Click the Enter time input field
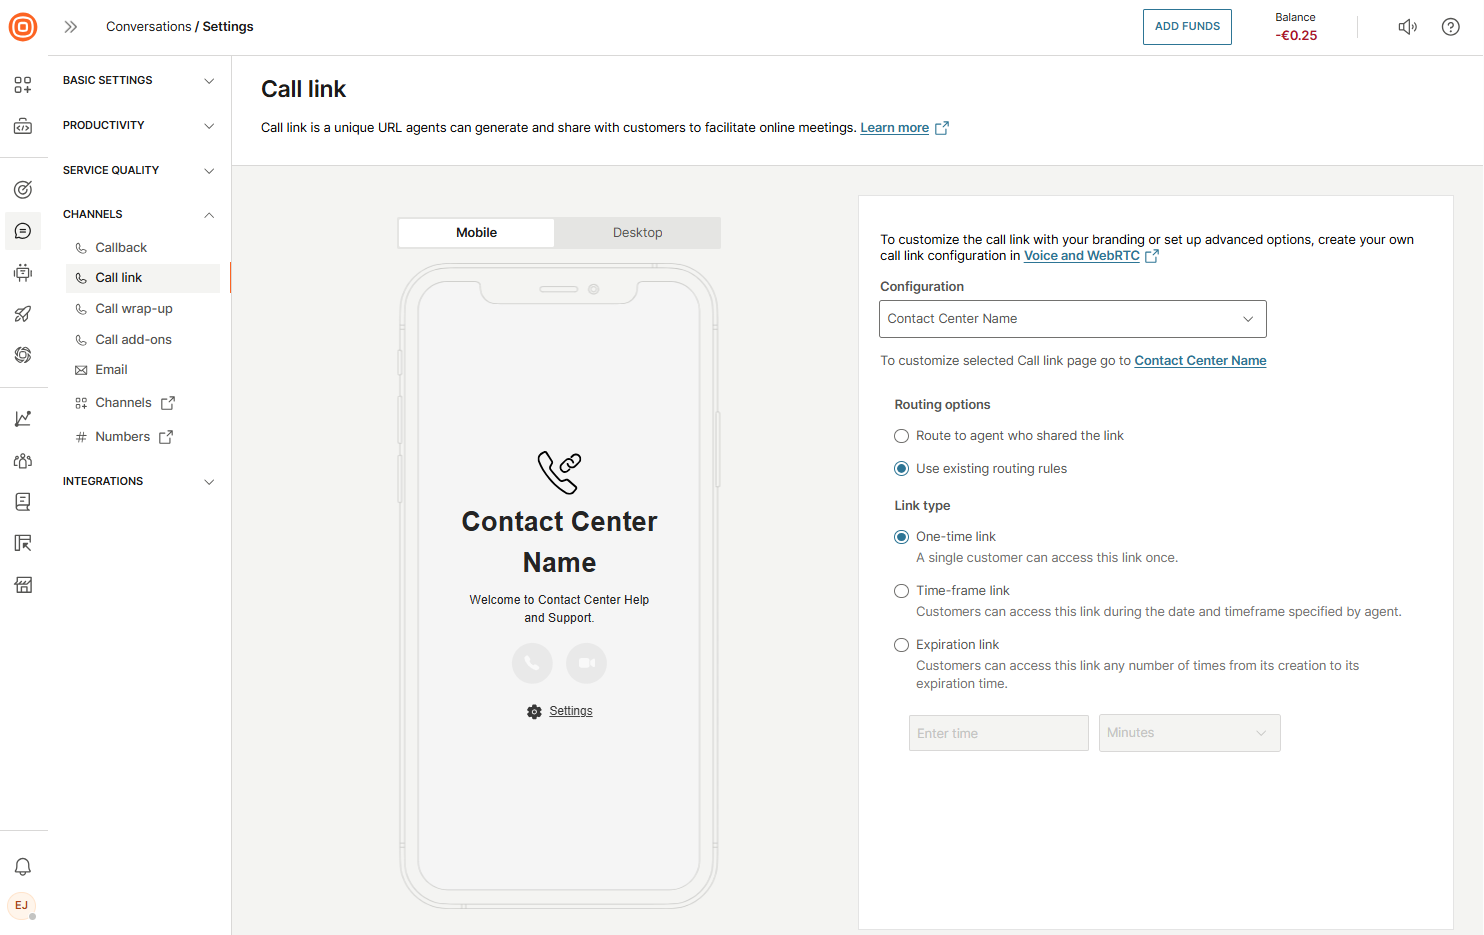The image size is (1484, 935). pyautogui.click(x=998, y=733)
